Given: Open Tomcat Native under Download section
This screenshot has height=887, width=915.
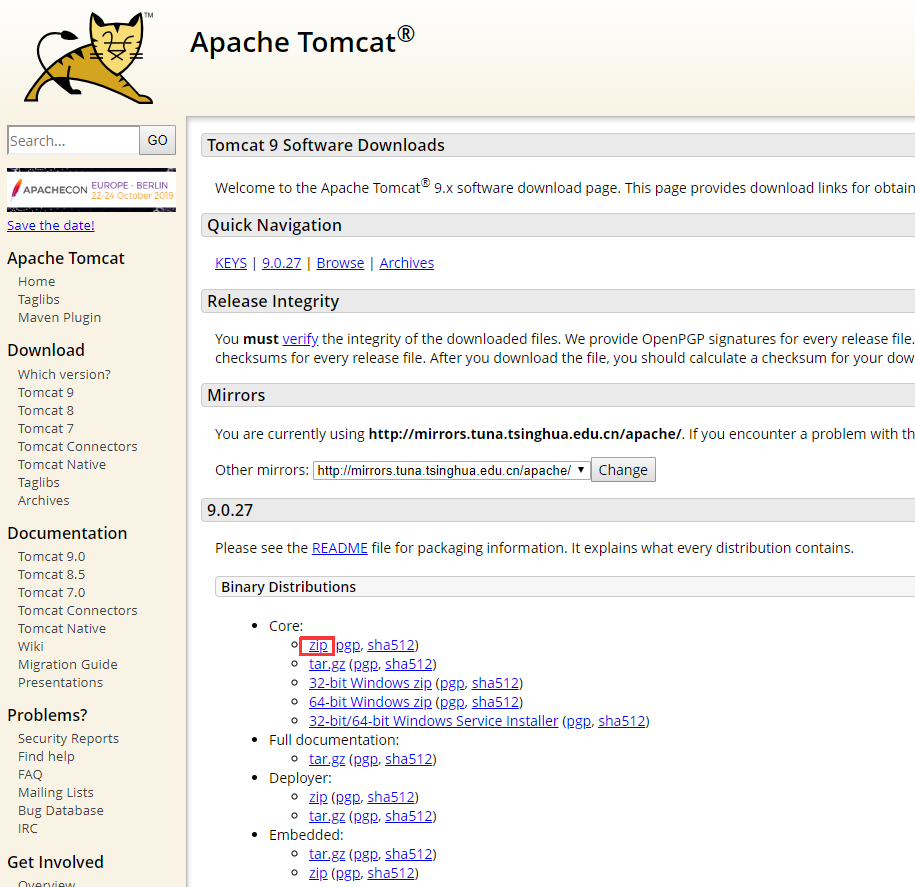Looking at the screenshot, I should [62, 465].
